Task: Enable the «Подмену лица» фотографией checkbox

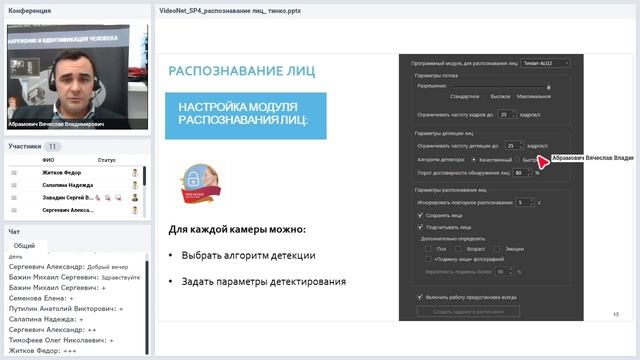Action: (428, 259)
